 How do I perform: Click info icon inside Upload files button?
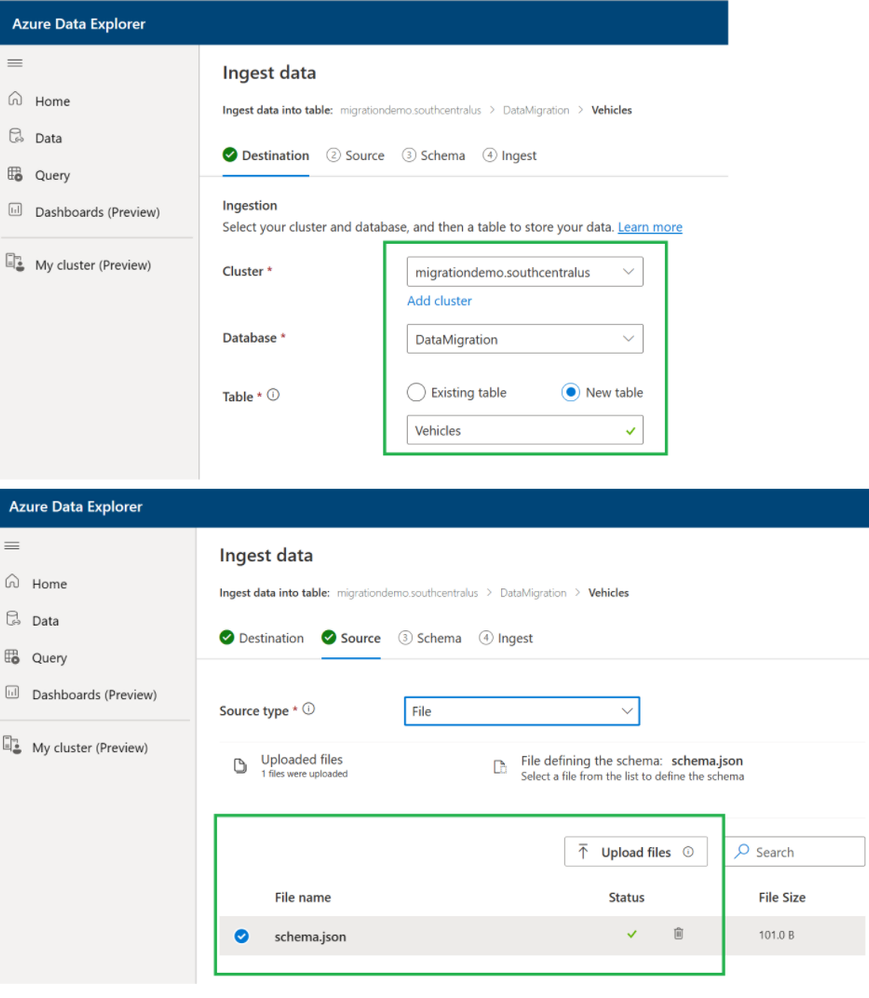pyautogui.click(x=688, y=852)
